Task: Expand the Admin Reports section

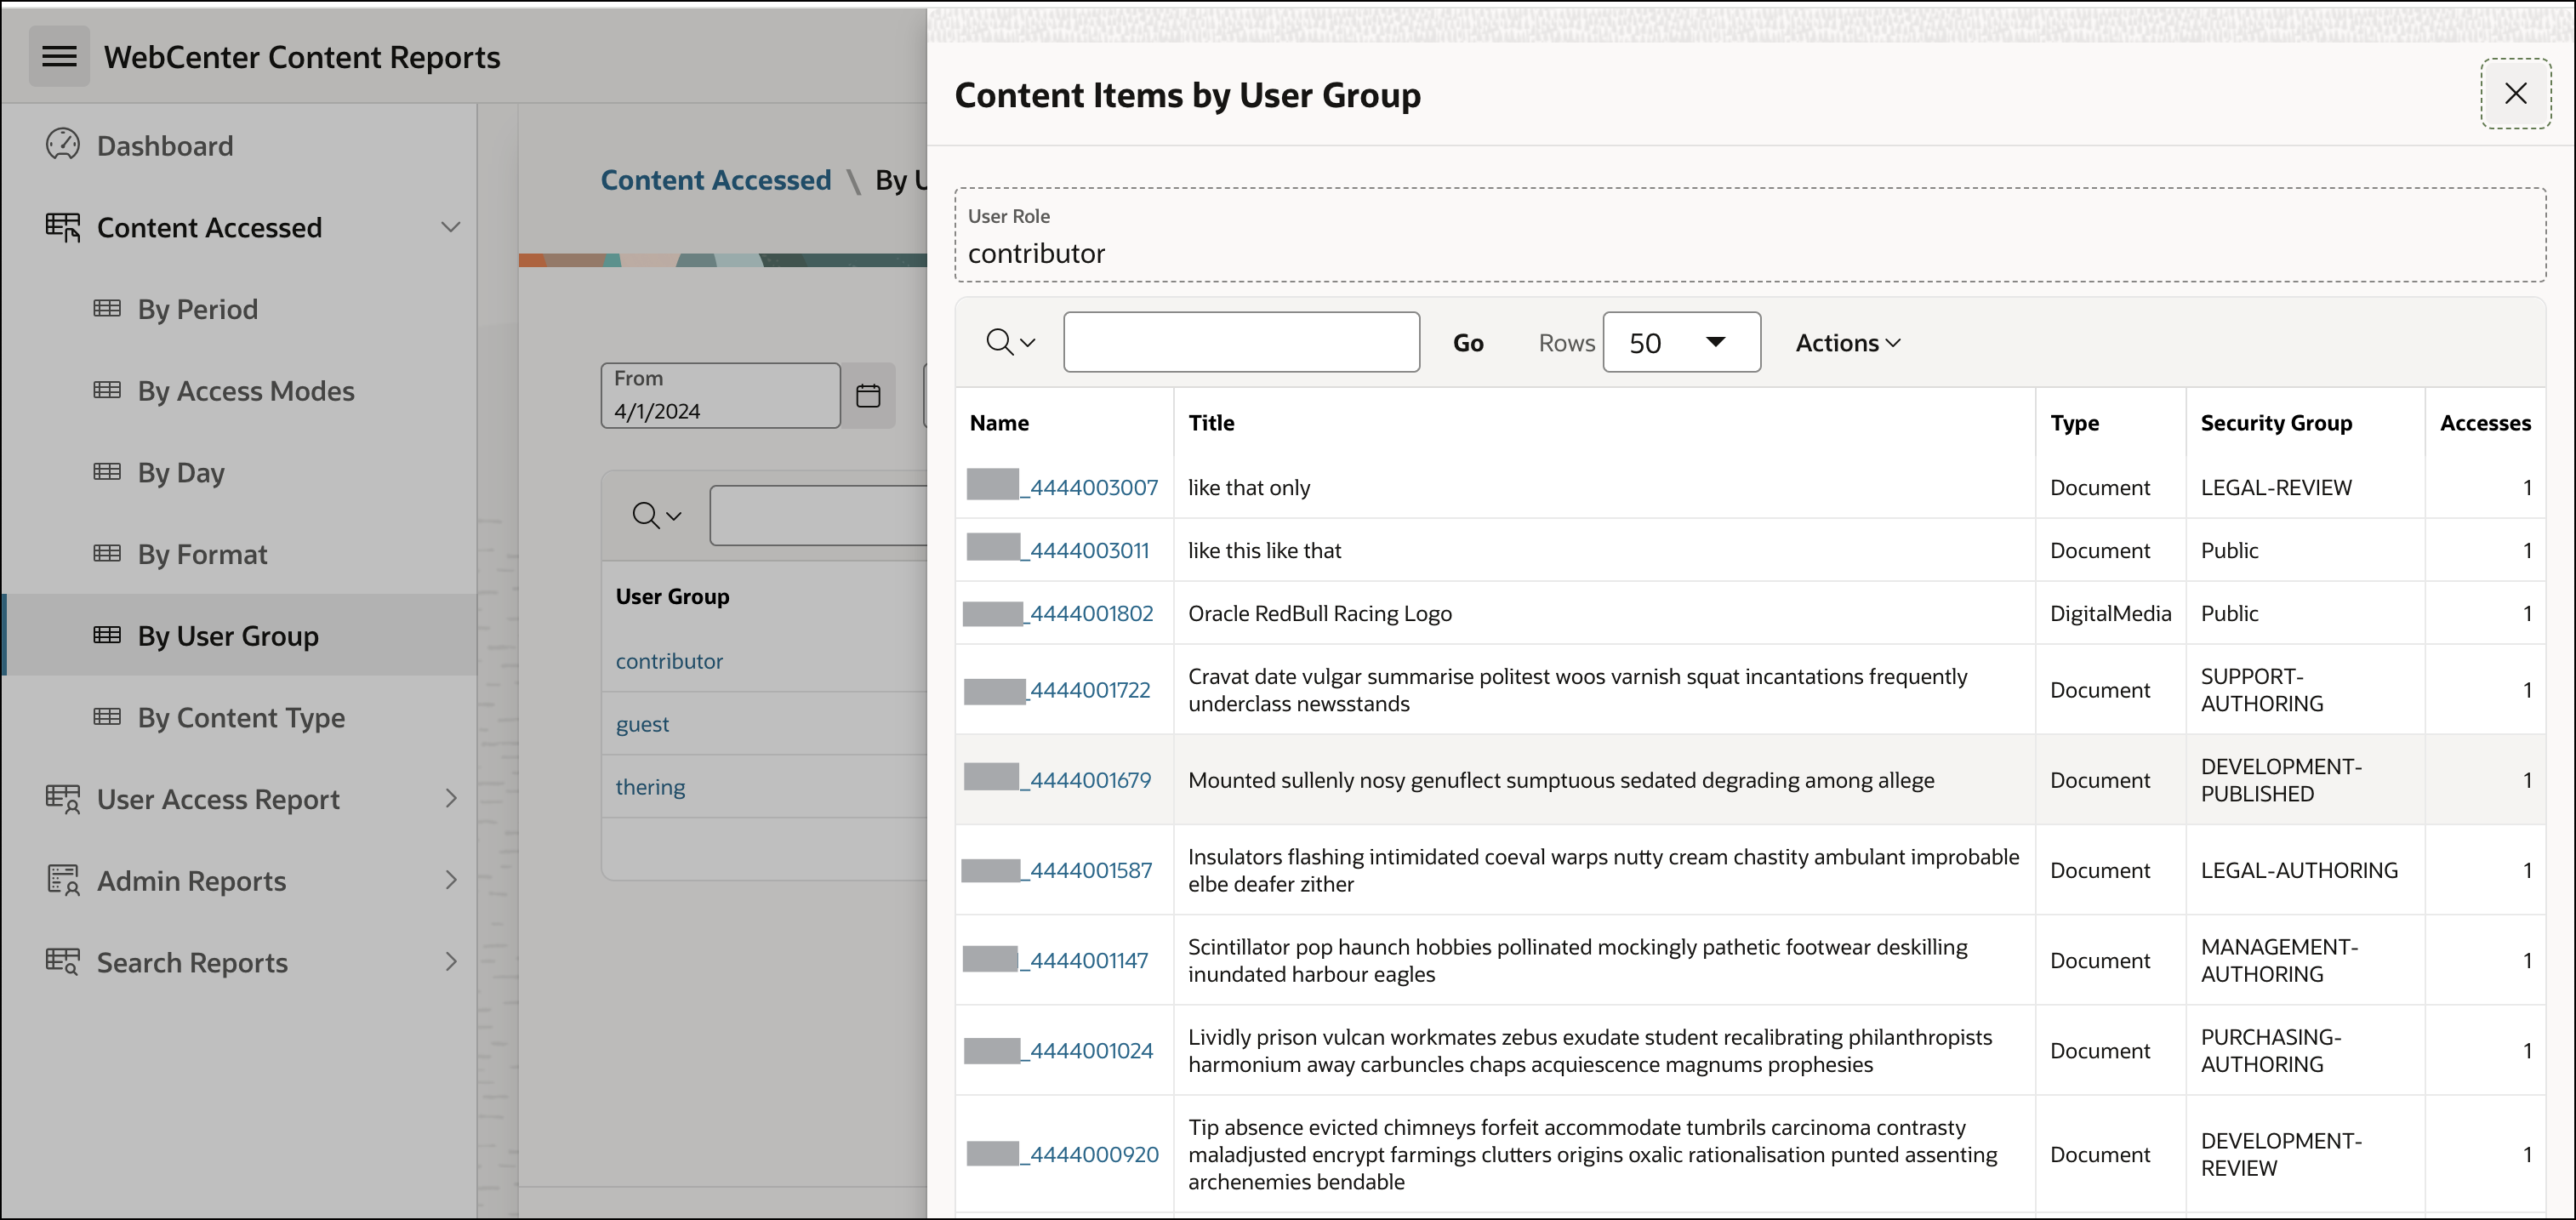Action: (x=451, y=880)
